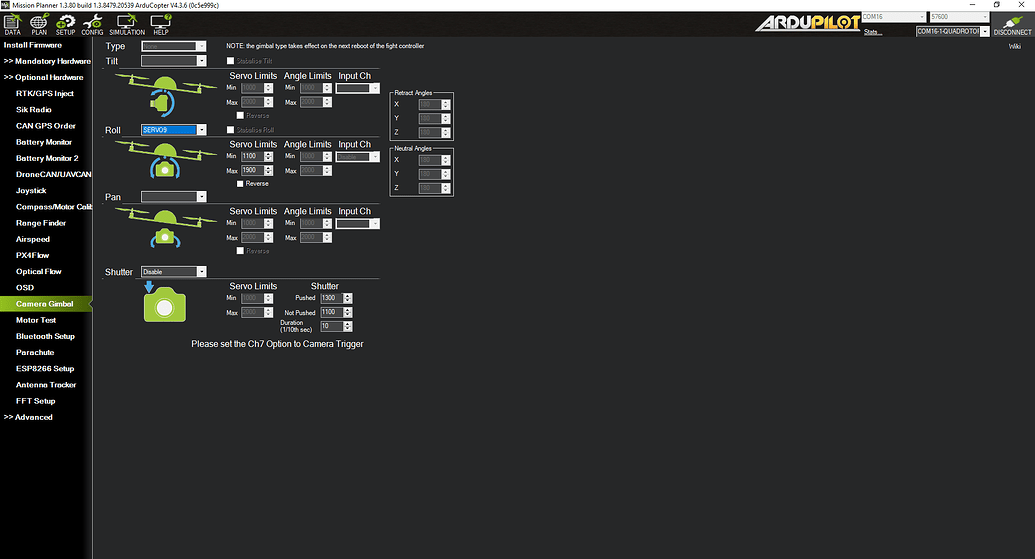Enable the Stabilise Roll checkbox

(x=231, y=130)
